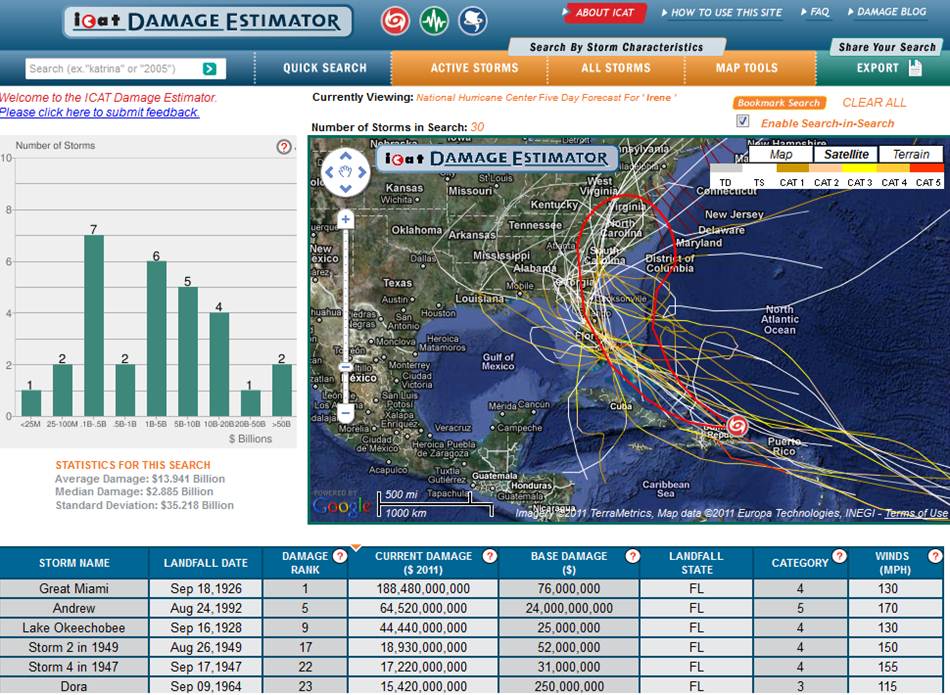
Task: Select Search By Storm Characteristics tab
Action: (x=616, y=47)
